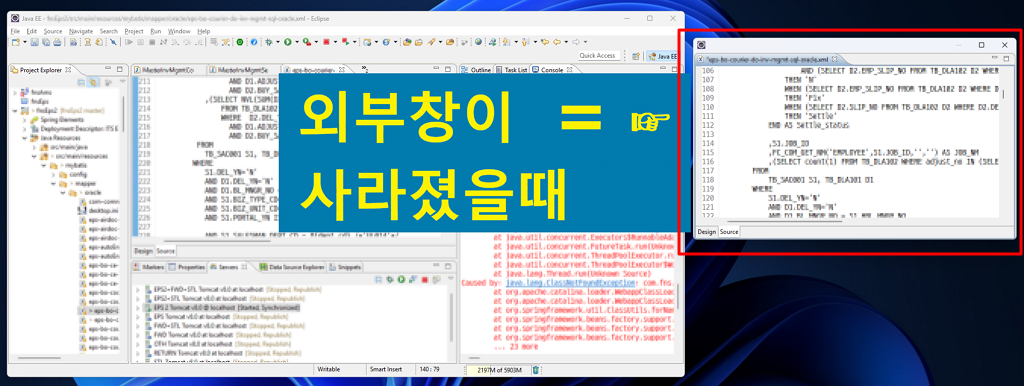Click the green Run button in main toolbar
This screenshot has height=386, width=1024.
coord(287,42)
